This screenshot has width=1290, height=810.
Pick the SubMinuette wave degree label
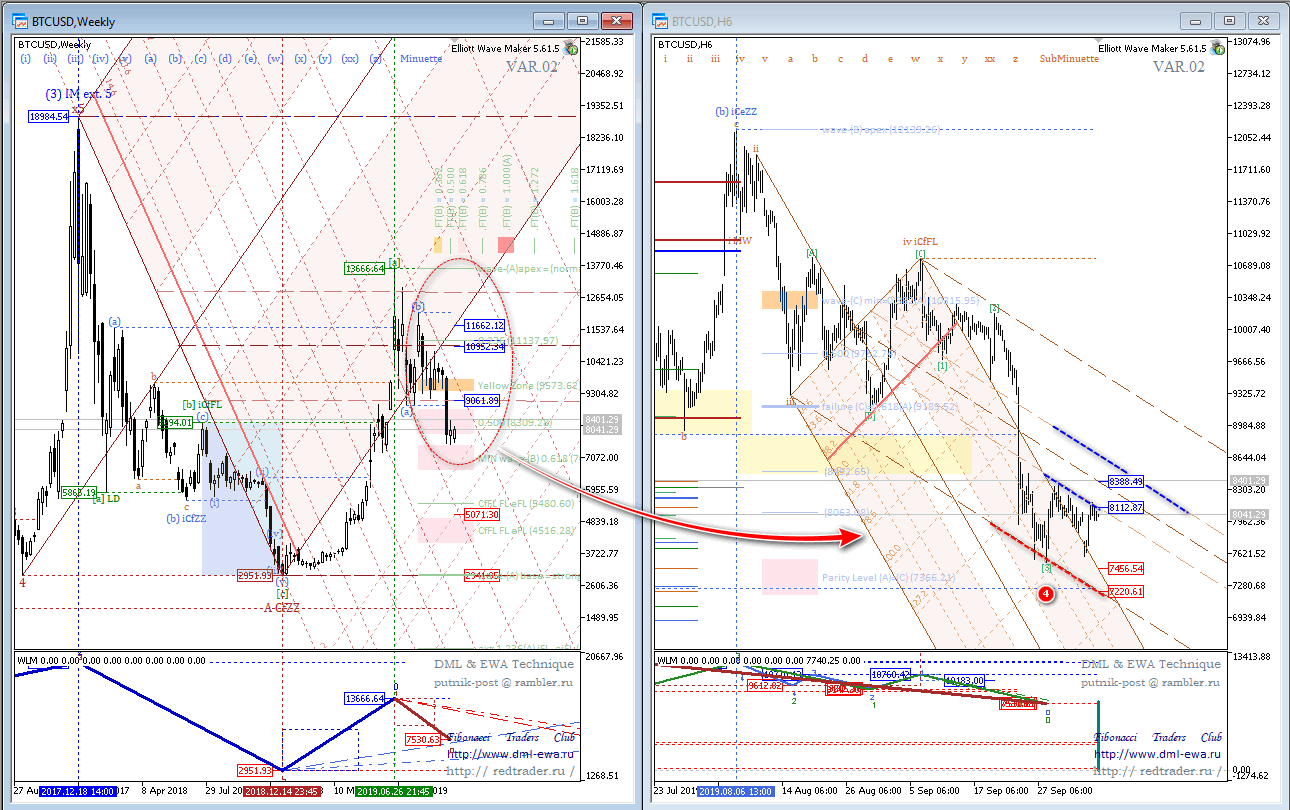point(1069,59)
